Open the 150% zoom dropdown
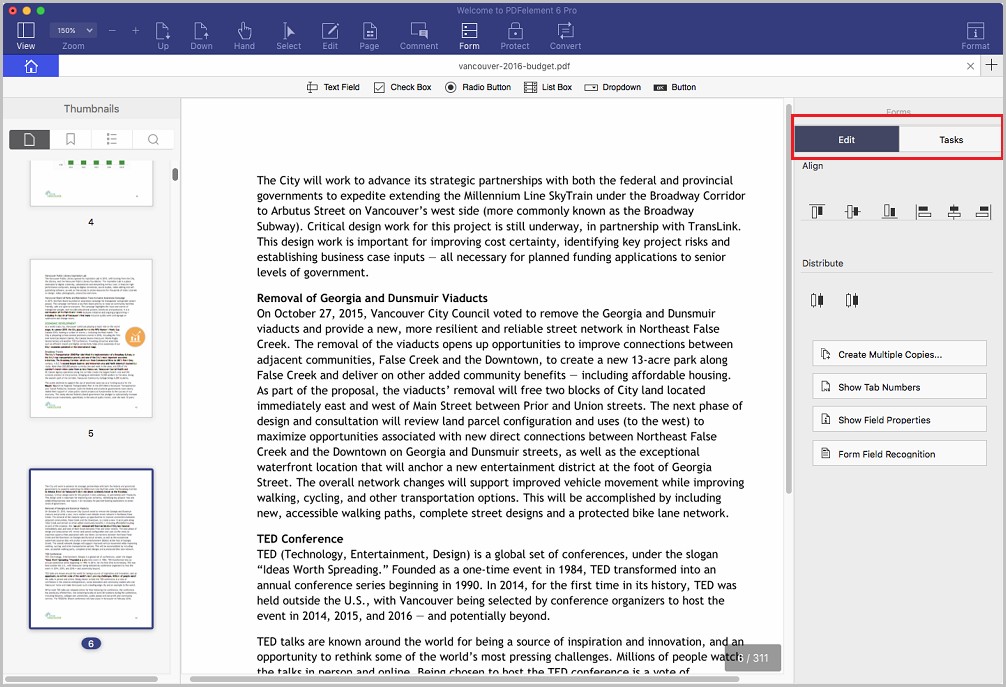Image resolution: width=1006 pixels, height=687 pixels. click(73, 30)
